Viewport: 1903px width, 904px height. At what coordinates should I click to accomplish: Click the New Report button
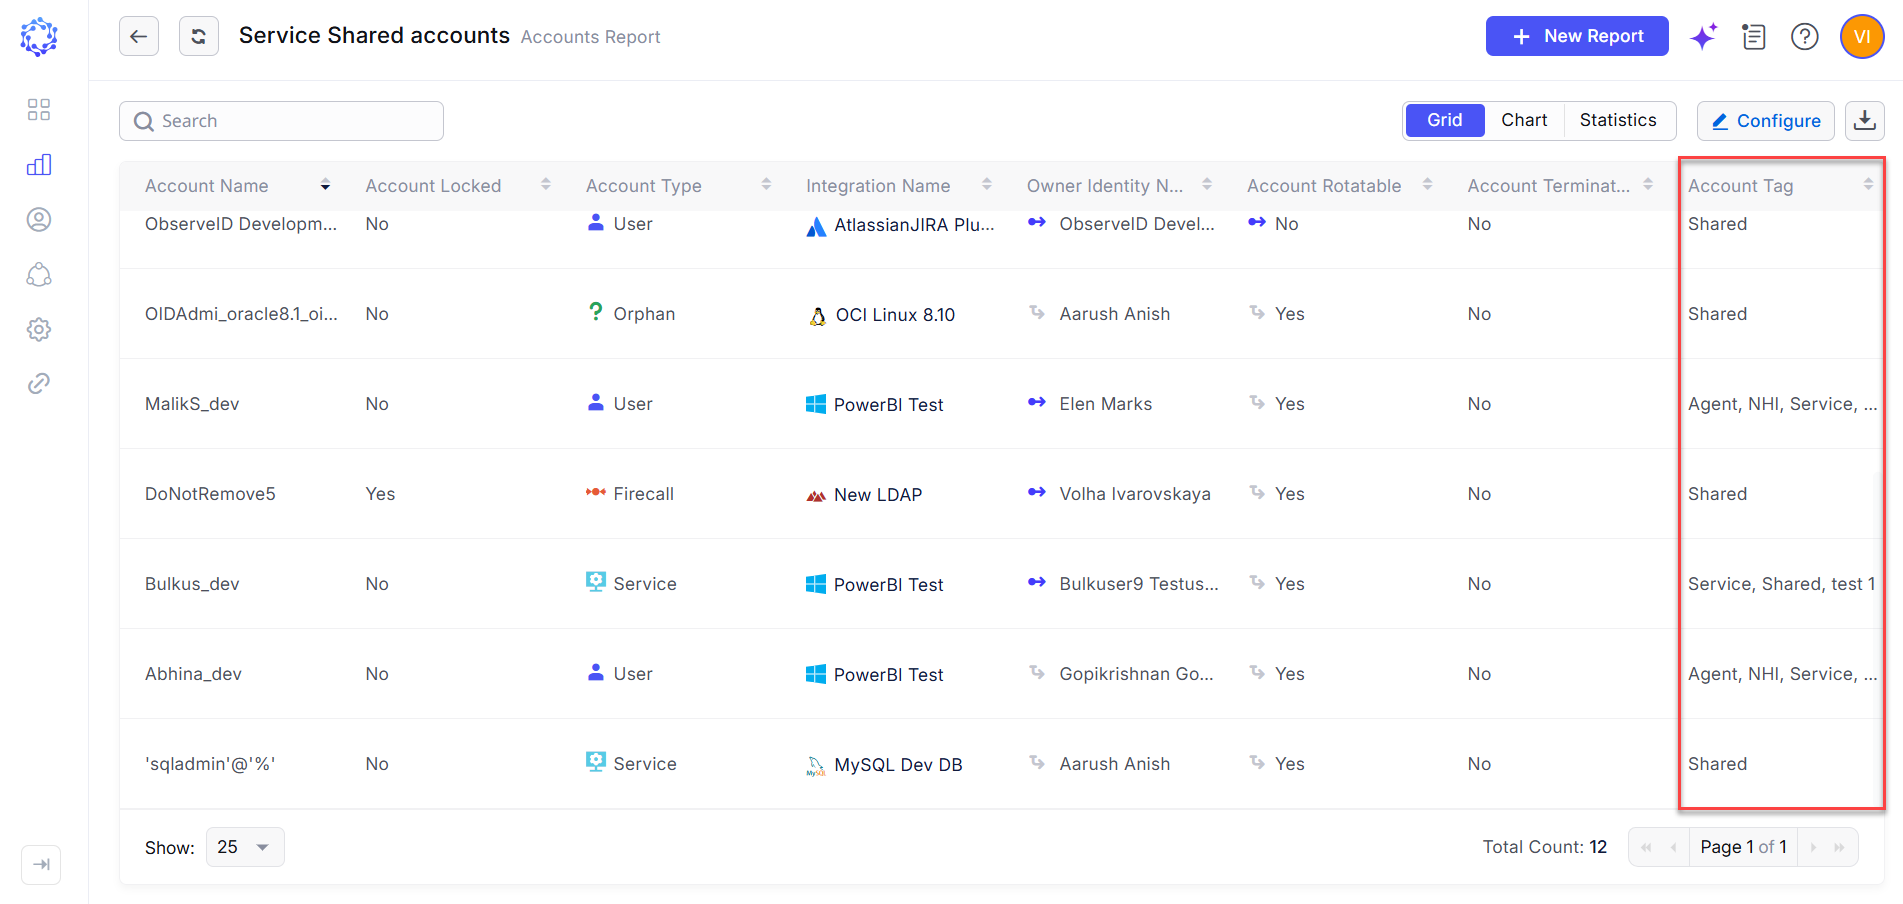click(1577, 36)
